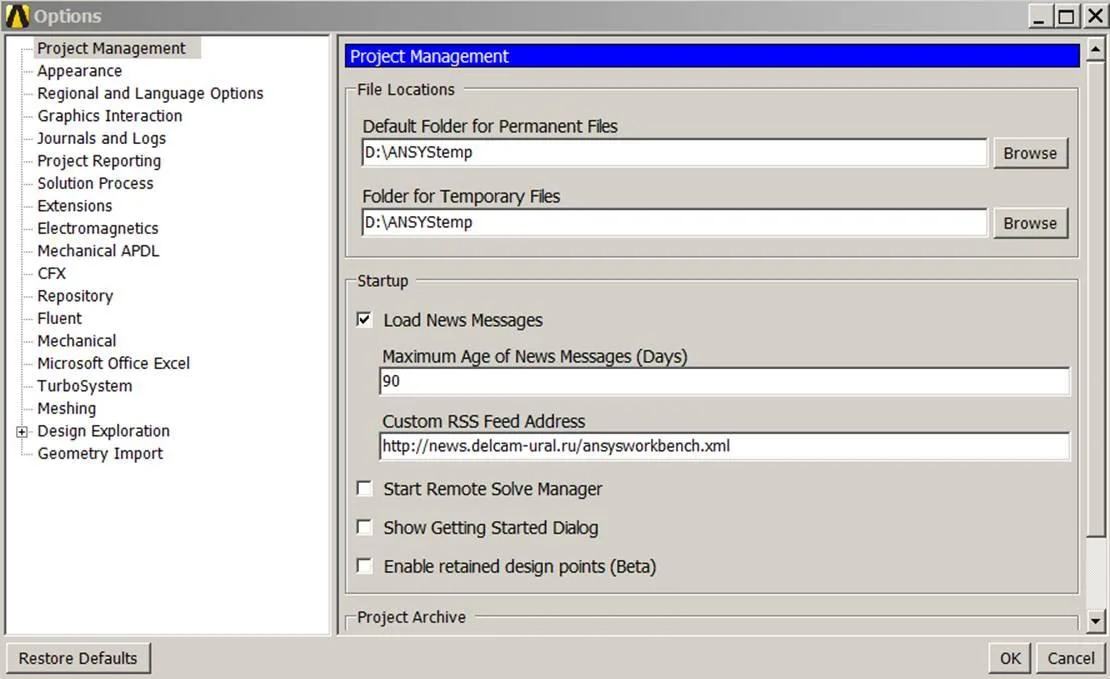Select Solution Process in the tree
The height and width of the screenshot is (679, 1110).
(x=95, y=183)
